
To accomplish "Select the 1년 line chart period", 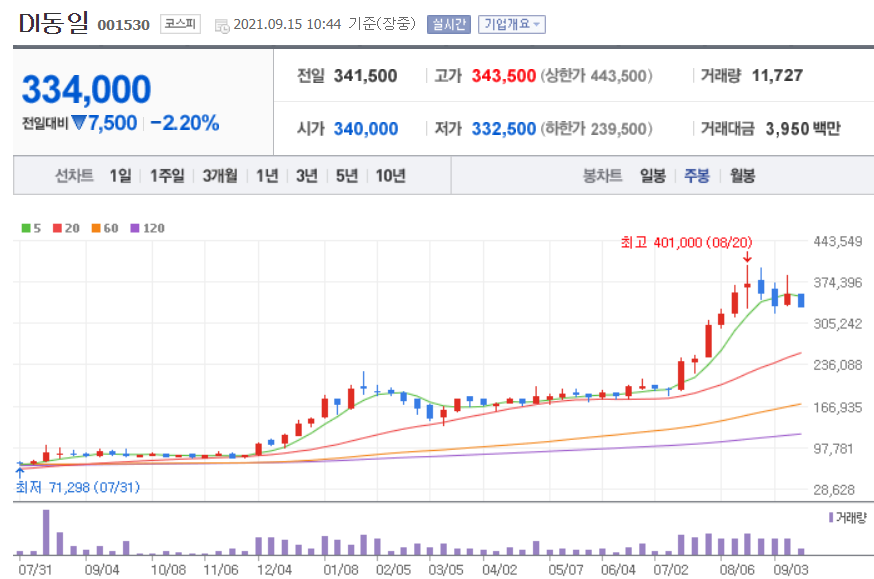I will tap(267, 176).
